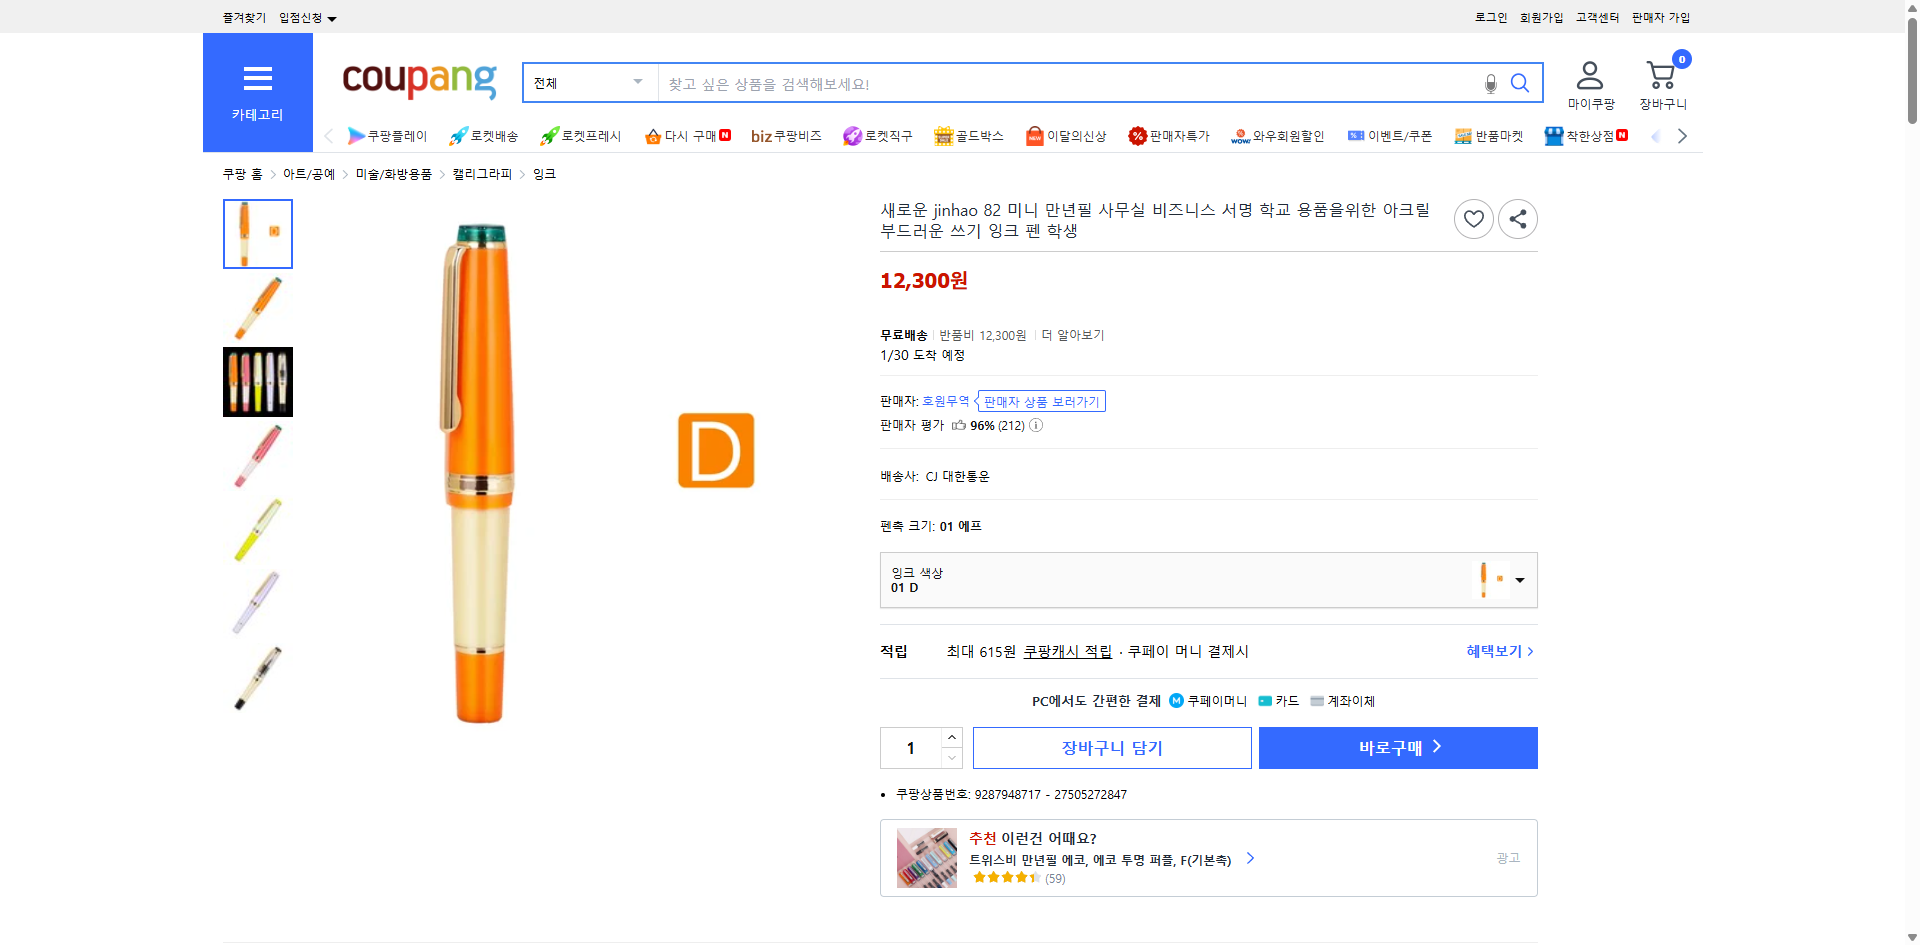
Task: Increase quantity using the up stepper arrow
Action: [951, 737]
